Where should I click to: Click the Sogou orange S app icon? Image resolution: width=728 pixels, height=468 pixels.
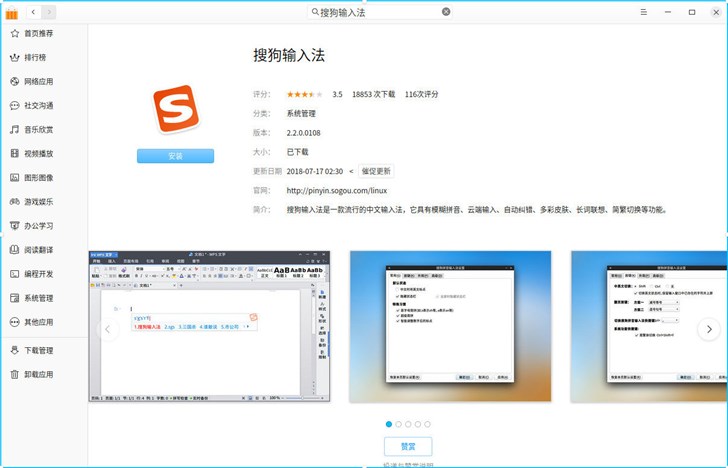click(176, 109)
